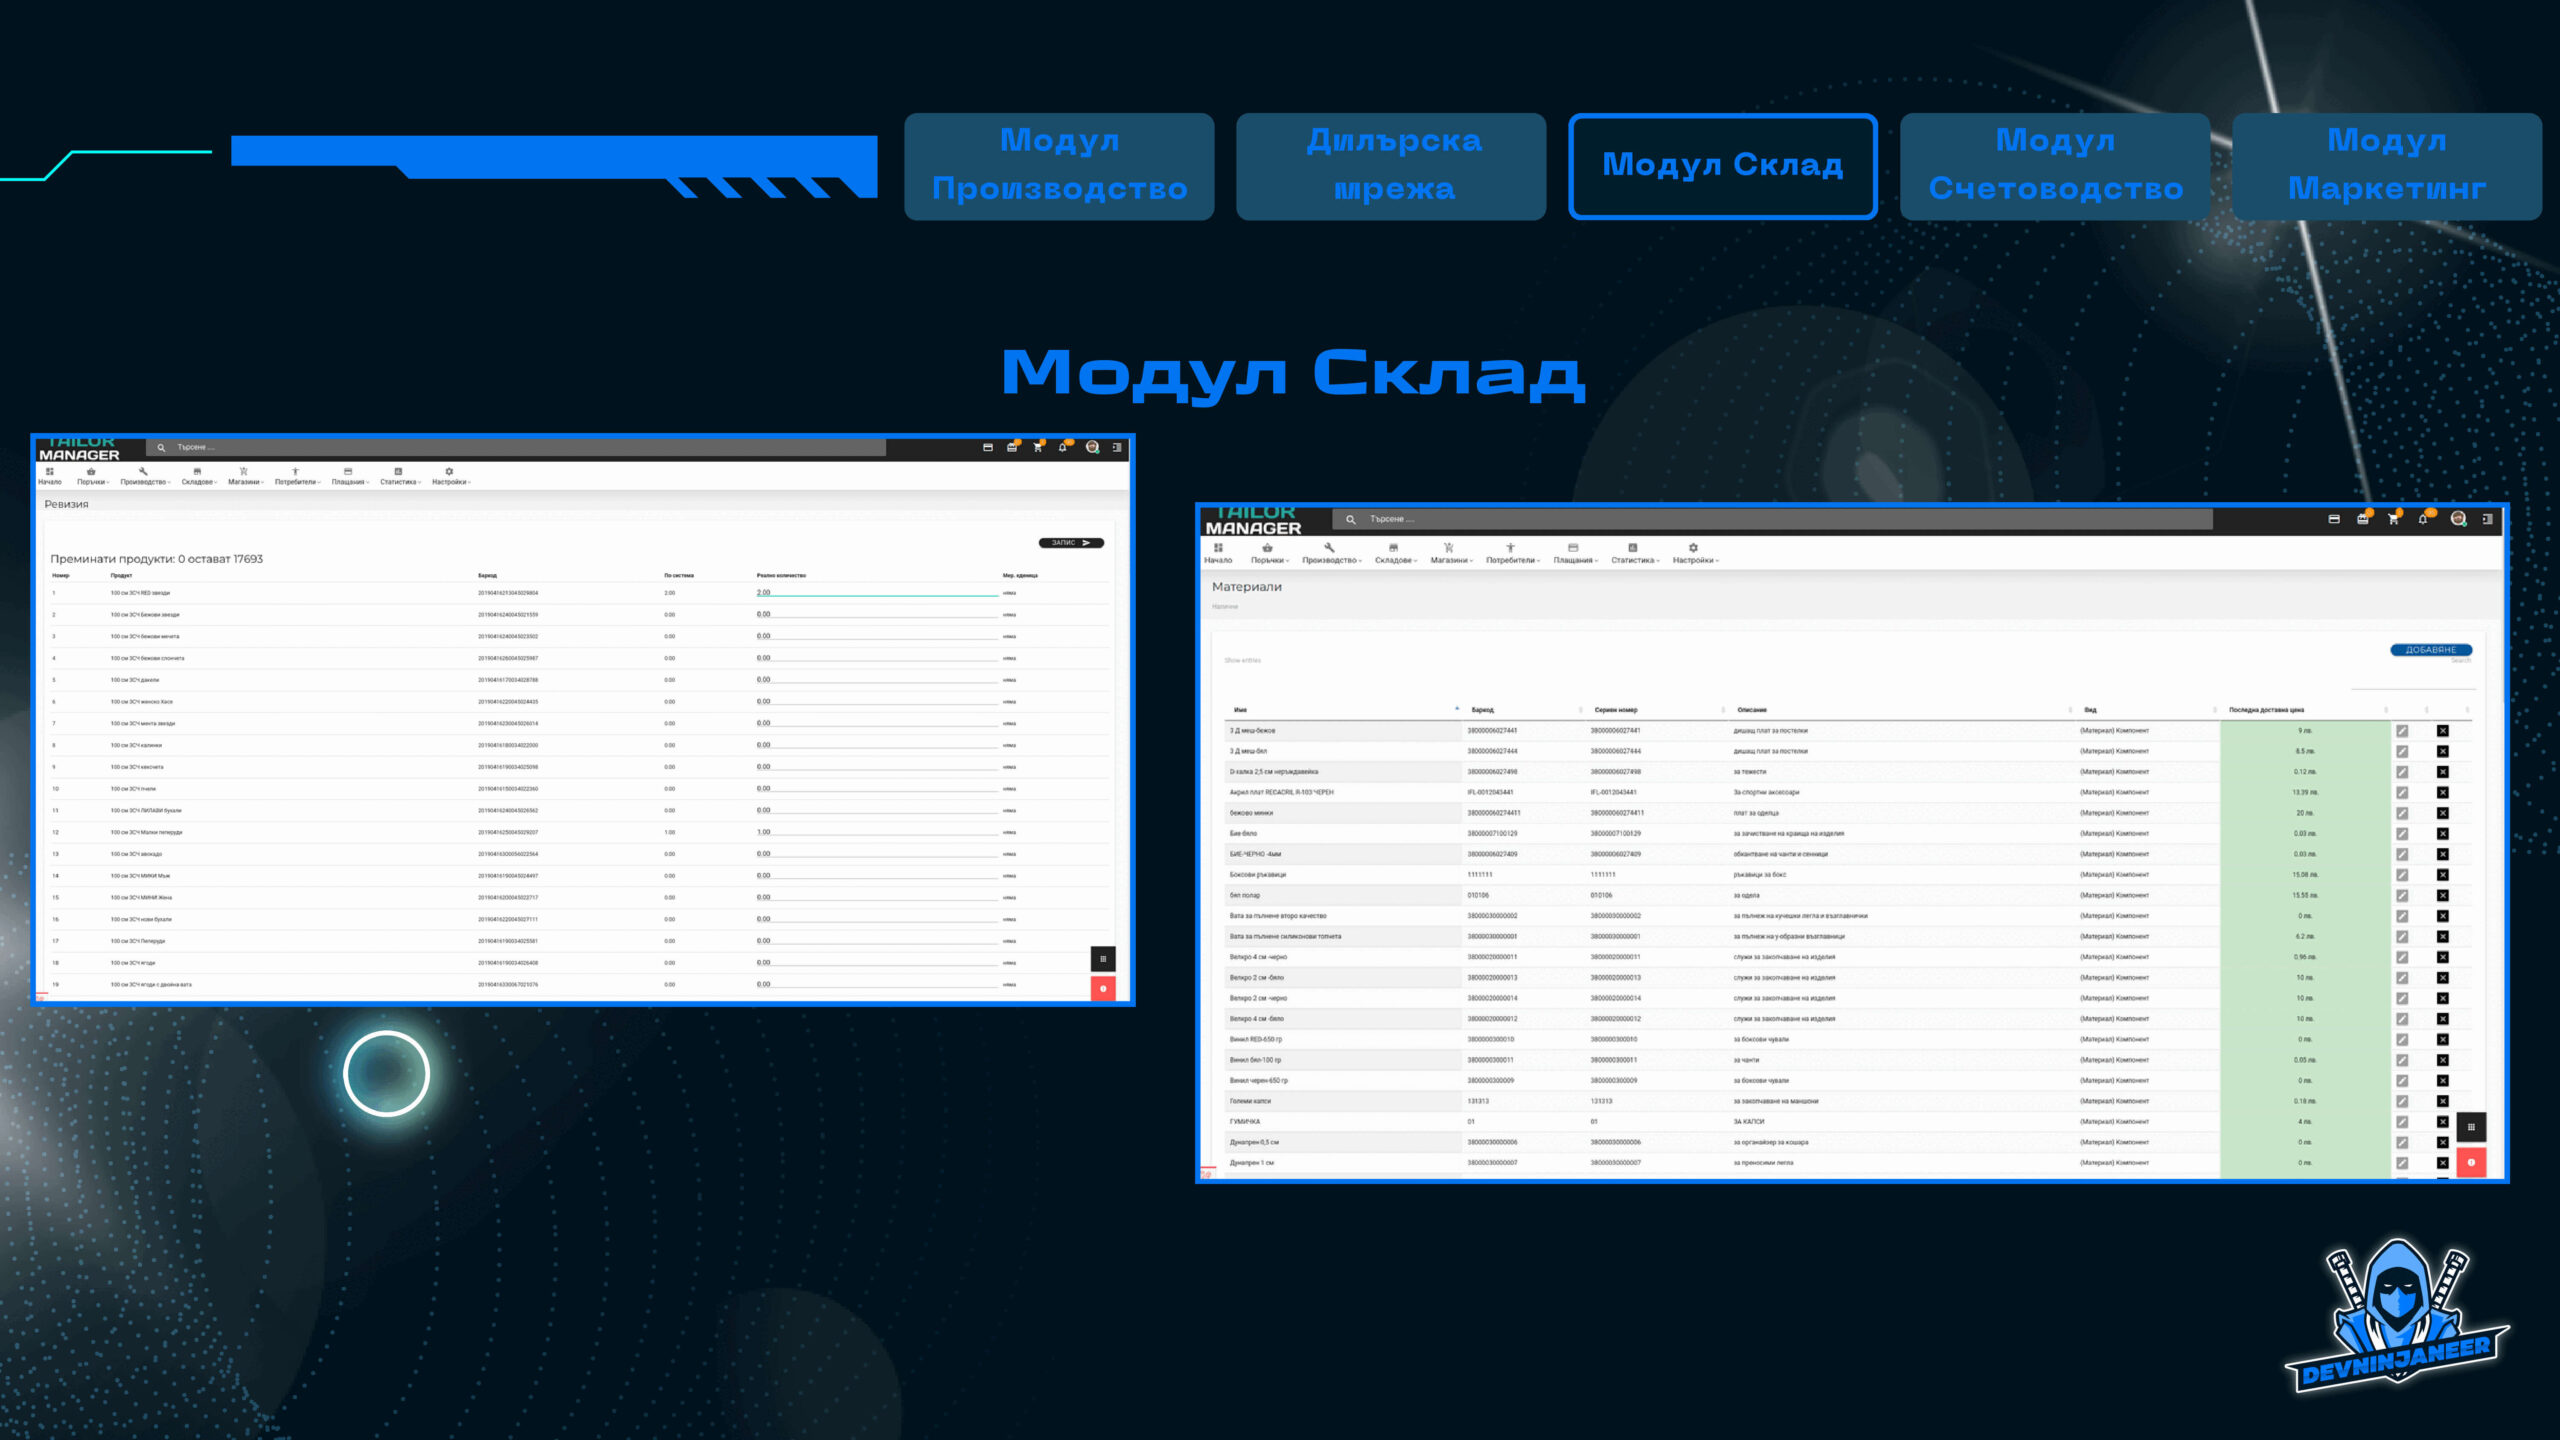
Task: Click red floating button in Материали view
Action: coord(2471,1162)
